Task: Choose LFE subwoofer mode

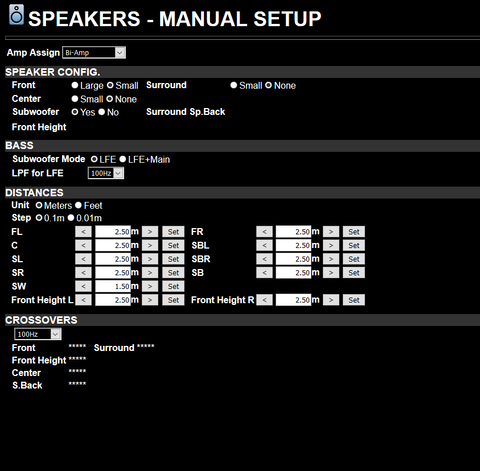Action: pyautogui.click(x=94, y=159)
